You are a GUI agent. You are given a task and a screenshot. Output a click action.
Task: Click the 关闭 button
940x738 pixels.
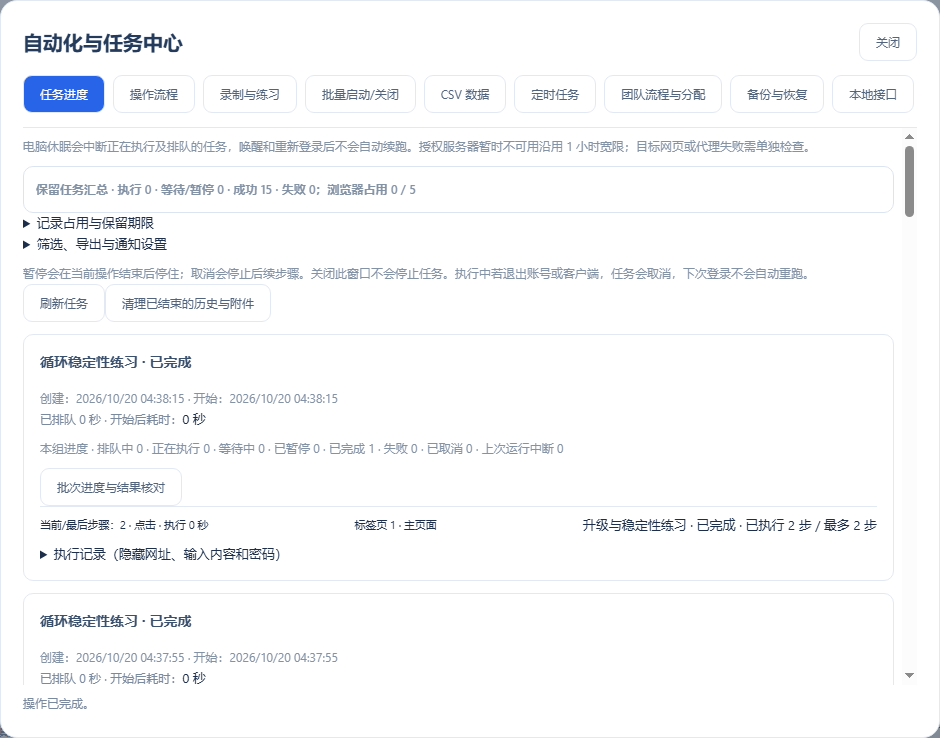tap(887, 43)
